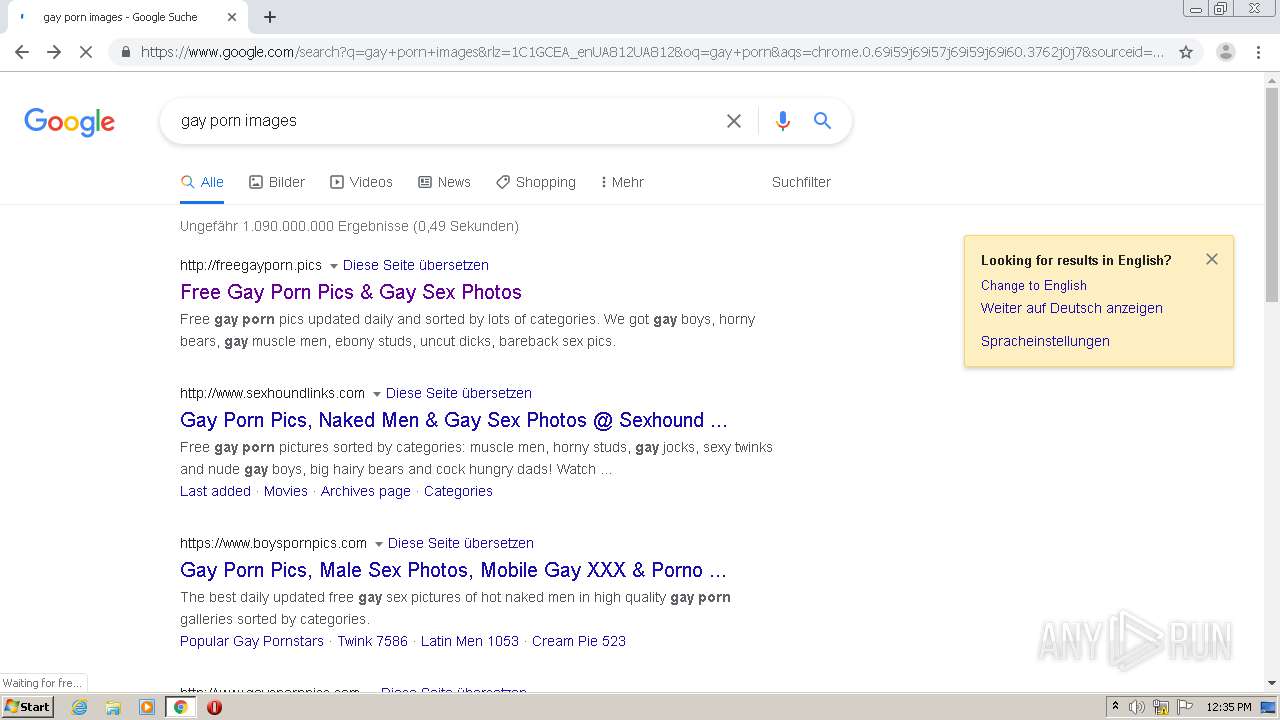1280x720 pixels.
Task: Switch to Chrome in the taskbar
Action: (180, 707)
